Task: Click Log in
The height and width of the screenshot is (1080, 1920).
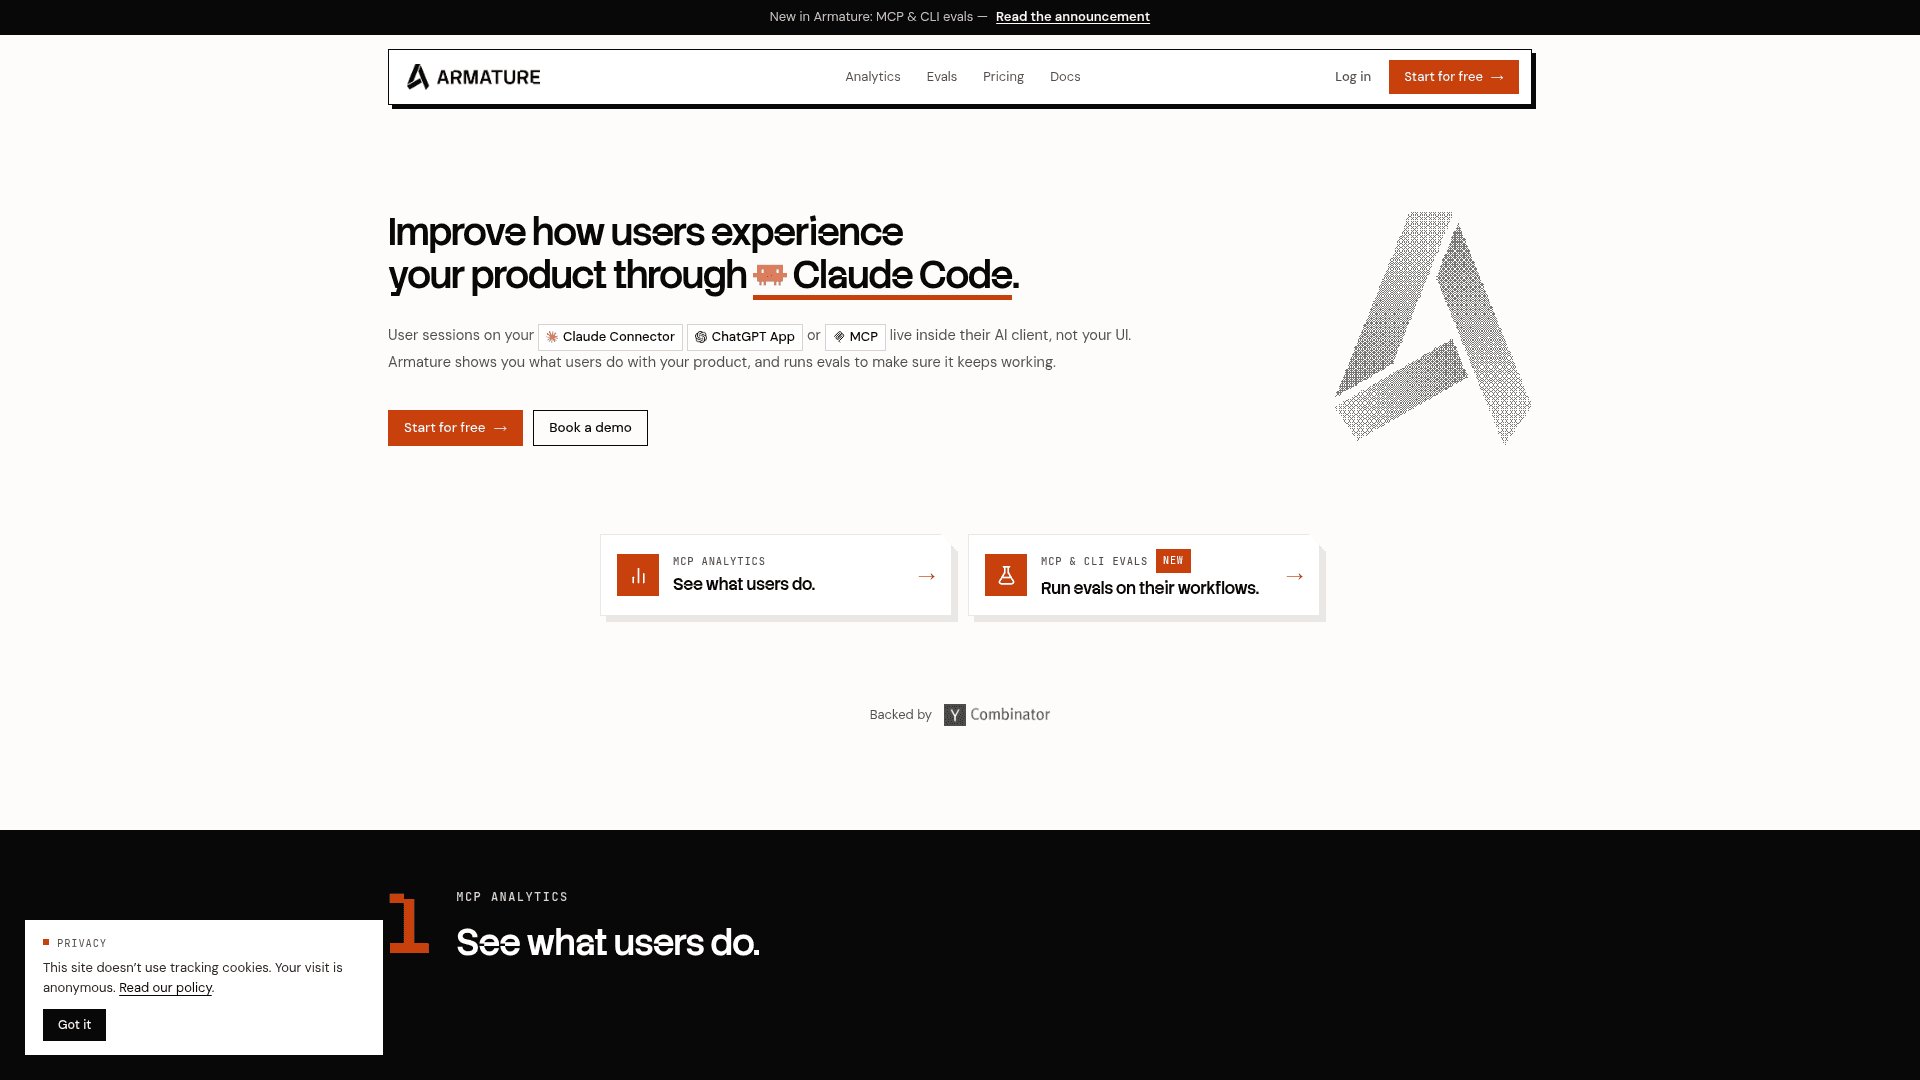Action: coord(1353,77)
